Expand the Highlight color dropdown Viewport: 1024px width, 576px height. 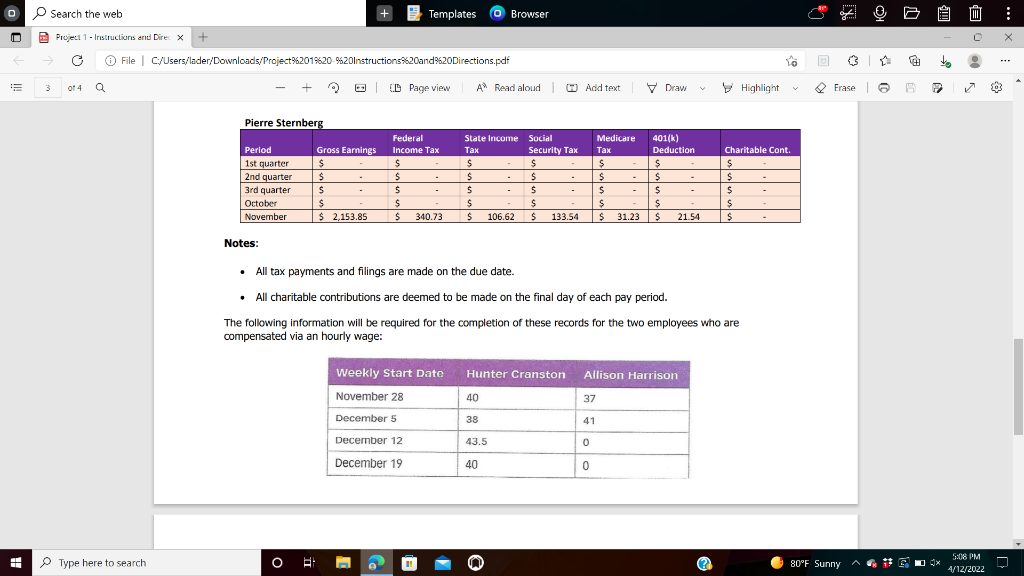[x=795, y=88]
